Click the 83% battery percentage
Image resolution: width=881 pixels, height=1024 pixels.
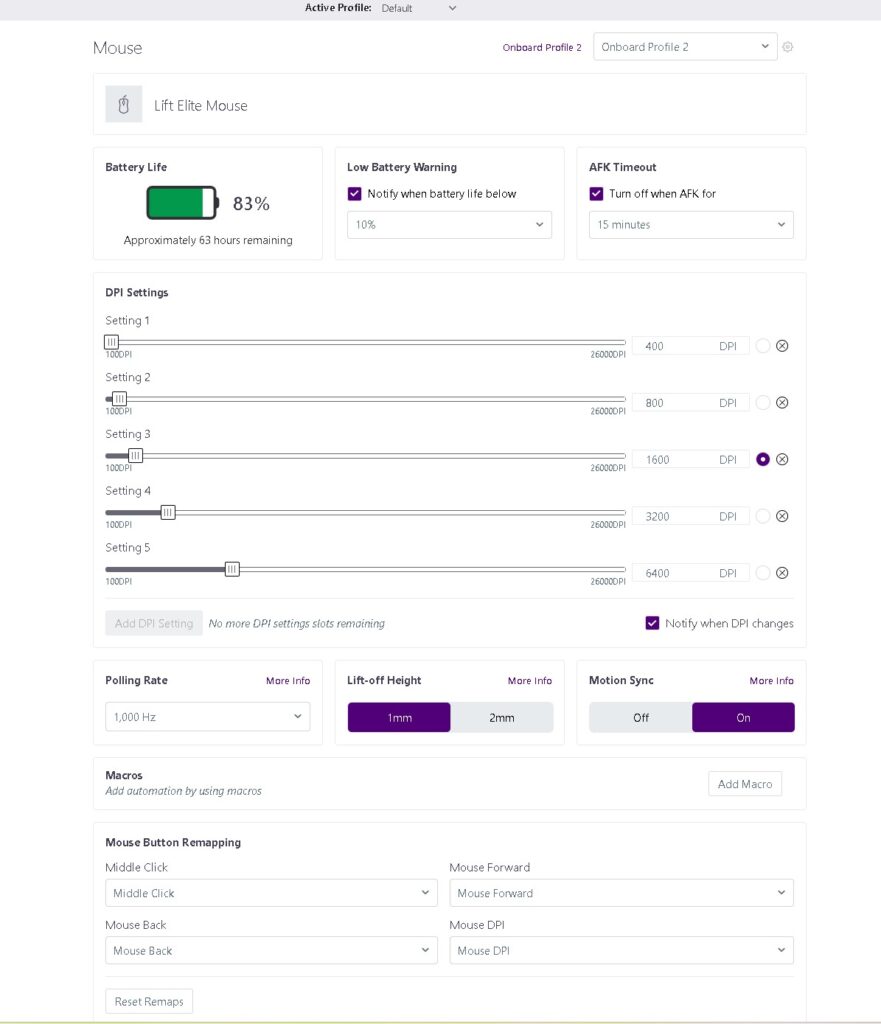(251, 204)
